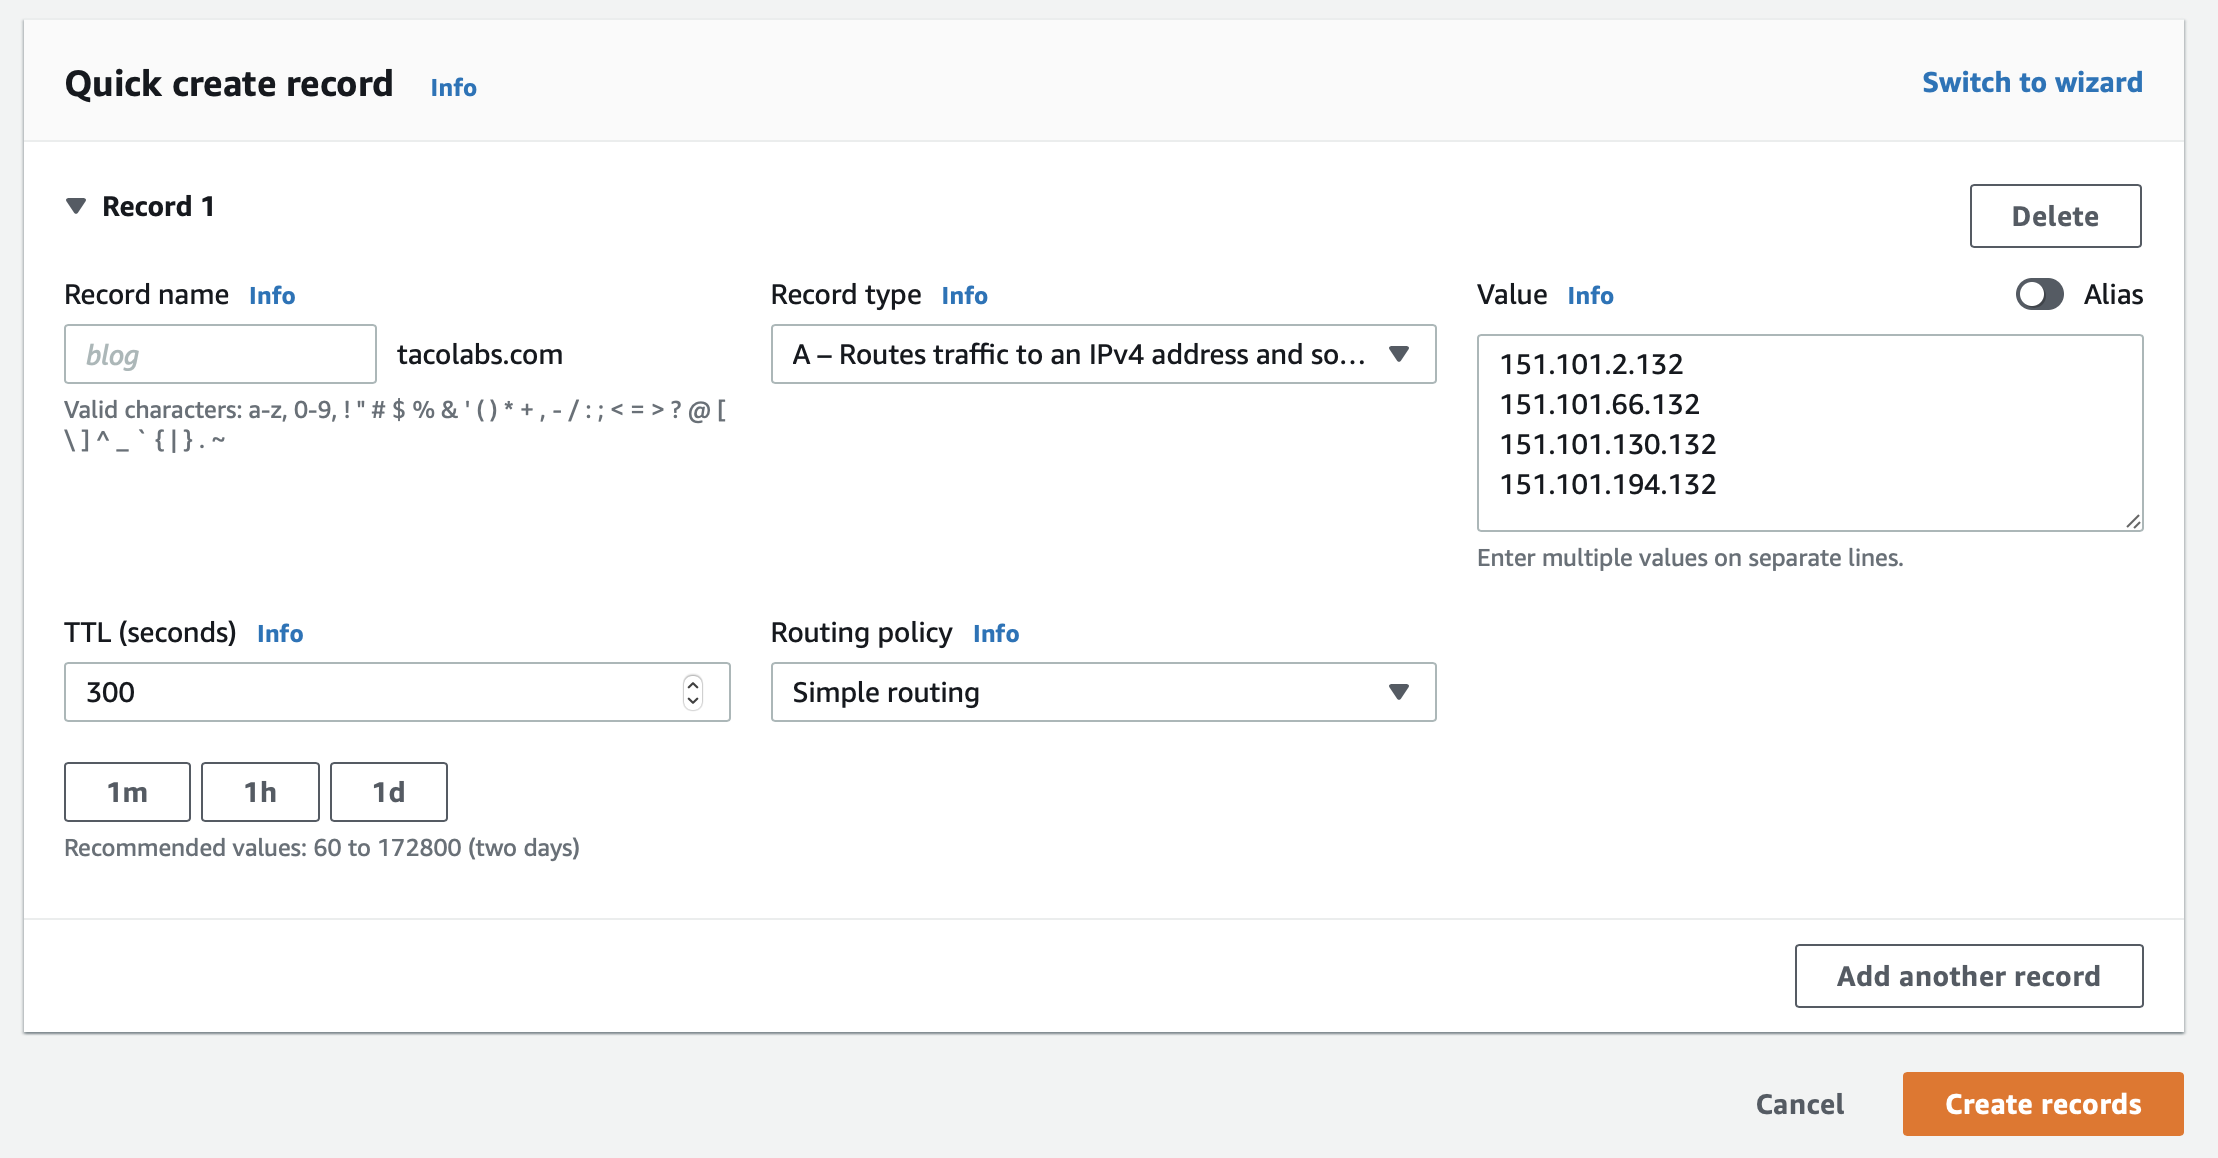Open Info next to TTL seconds

[280, 633]
